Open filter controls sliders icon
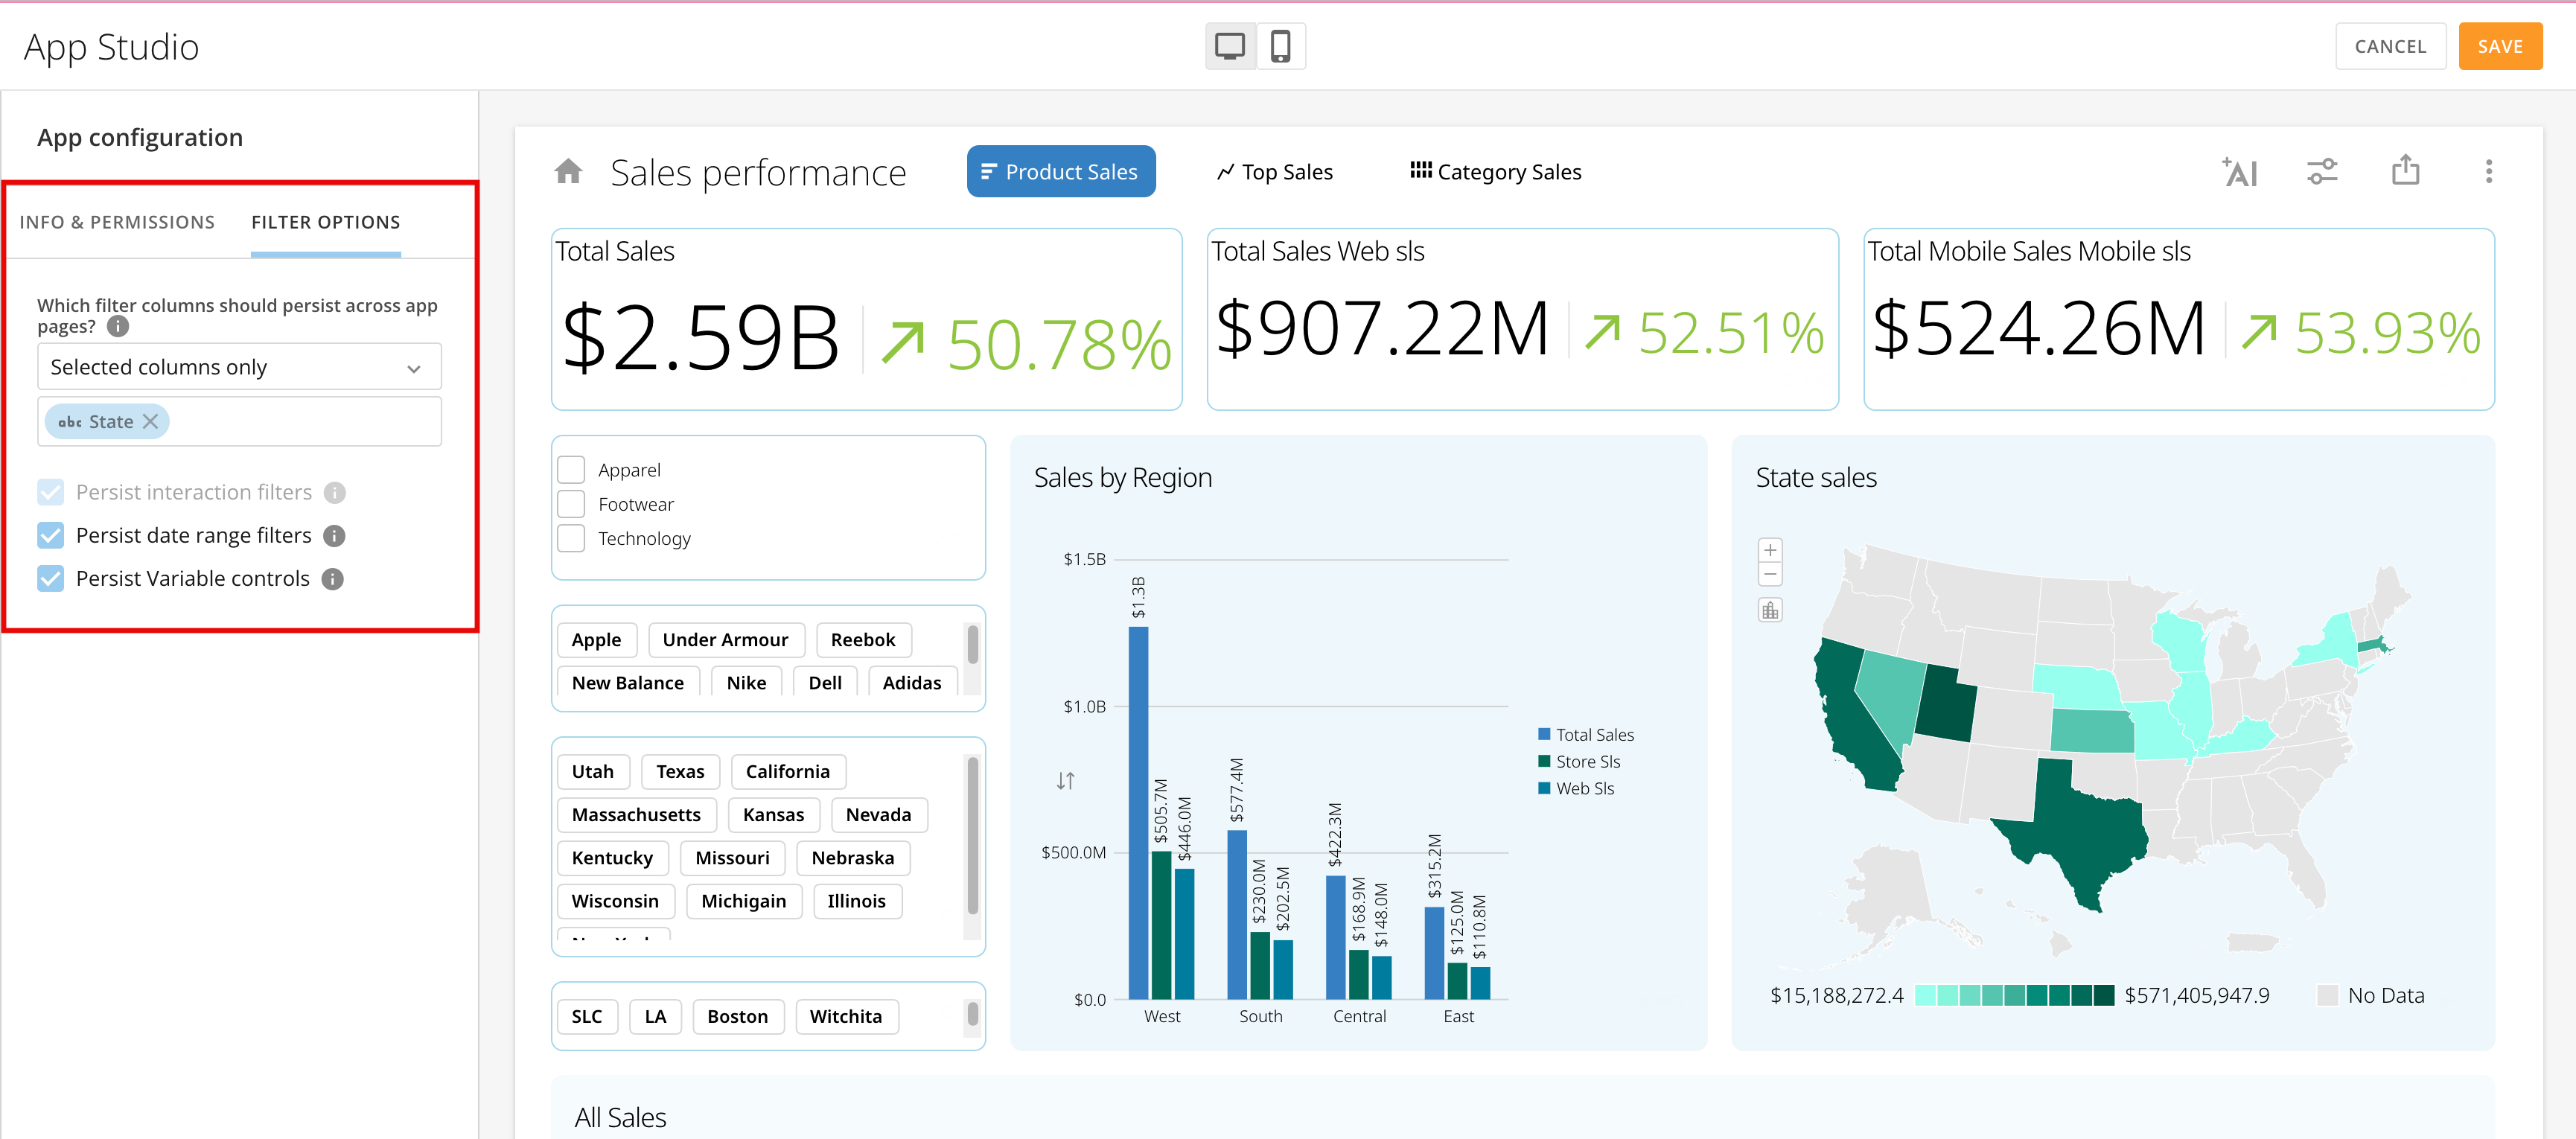Viewport: 2576px width, 1139px height. (2322, 172)
